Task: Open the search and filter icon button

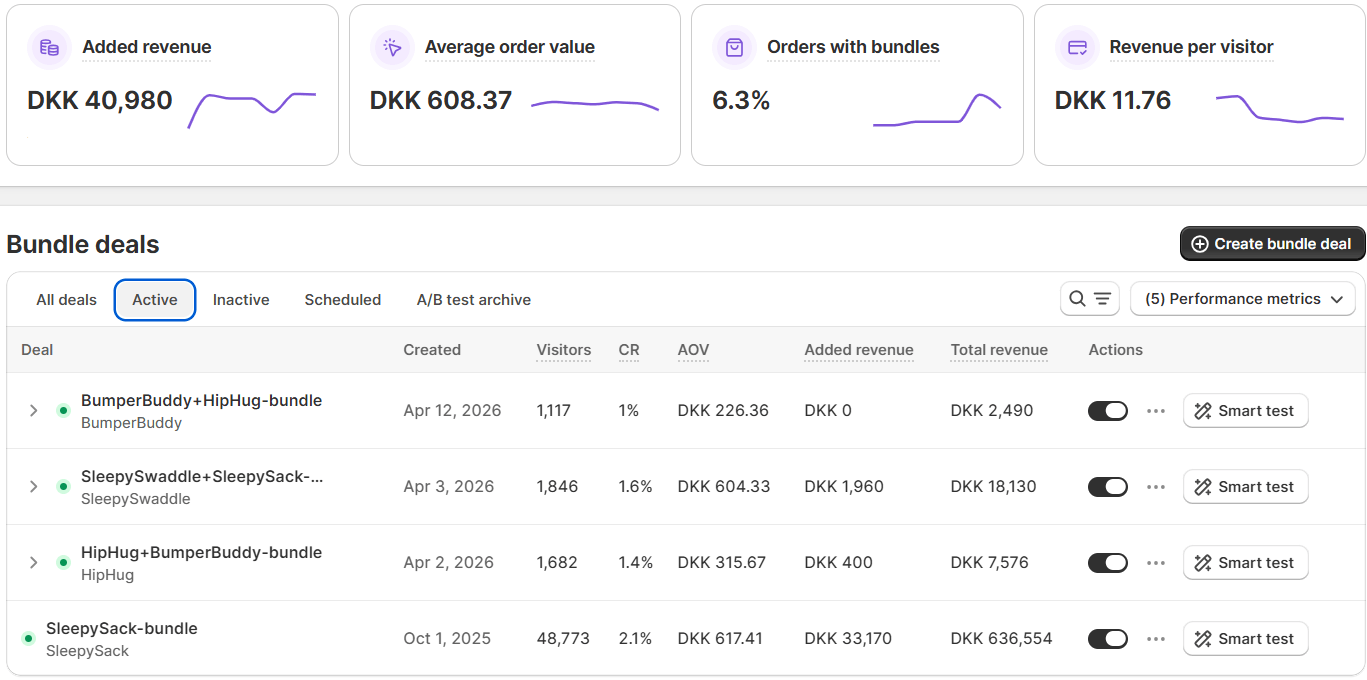Action: [x=1090, y=299]
